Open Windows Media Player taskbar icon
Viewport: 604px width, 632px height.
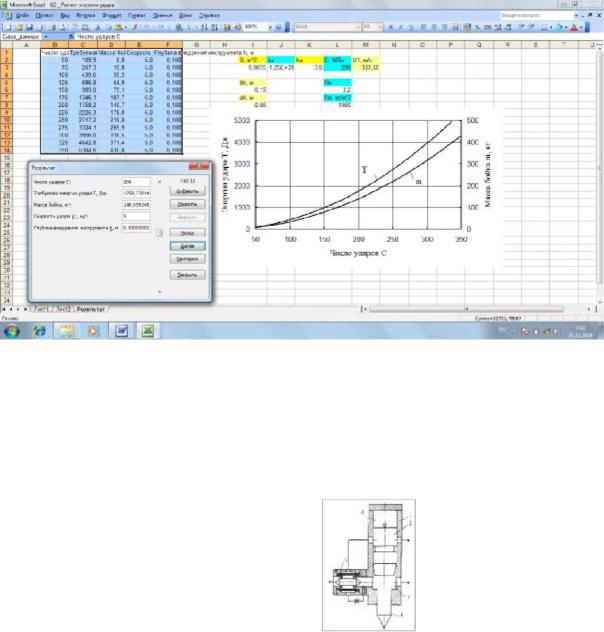coord(93,331)
